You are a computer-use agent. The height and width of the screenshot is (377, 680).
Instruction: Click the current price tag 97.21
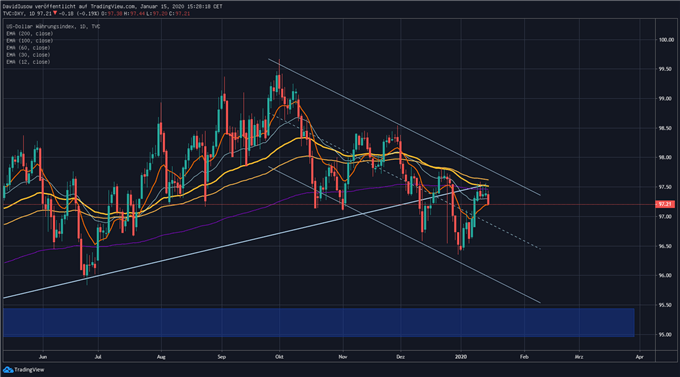665,204
